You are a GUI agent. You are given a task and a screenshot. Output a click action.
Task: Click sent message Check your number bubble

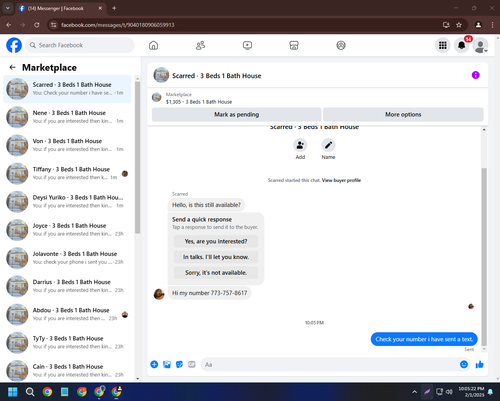pos(424,339)
